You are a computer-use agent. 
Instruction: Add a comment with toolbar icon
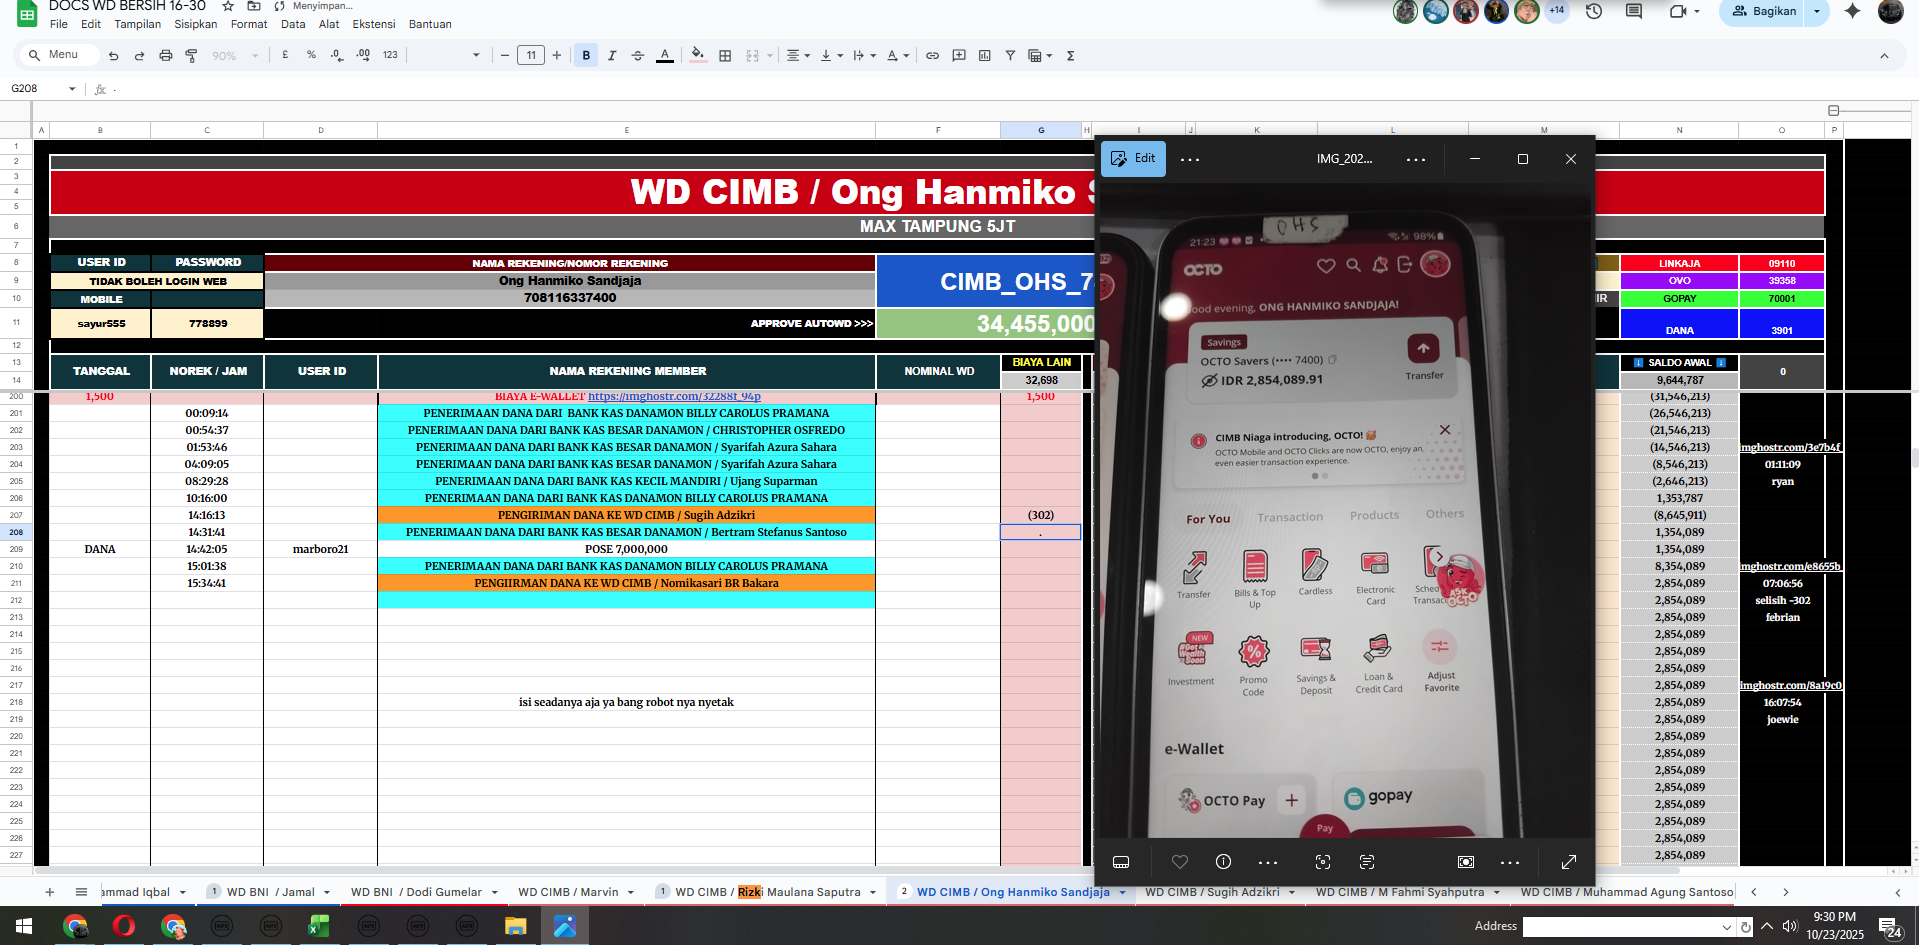coord(959,56)
